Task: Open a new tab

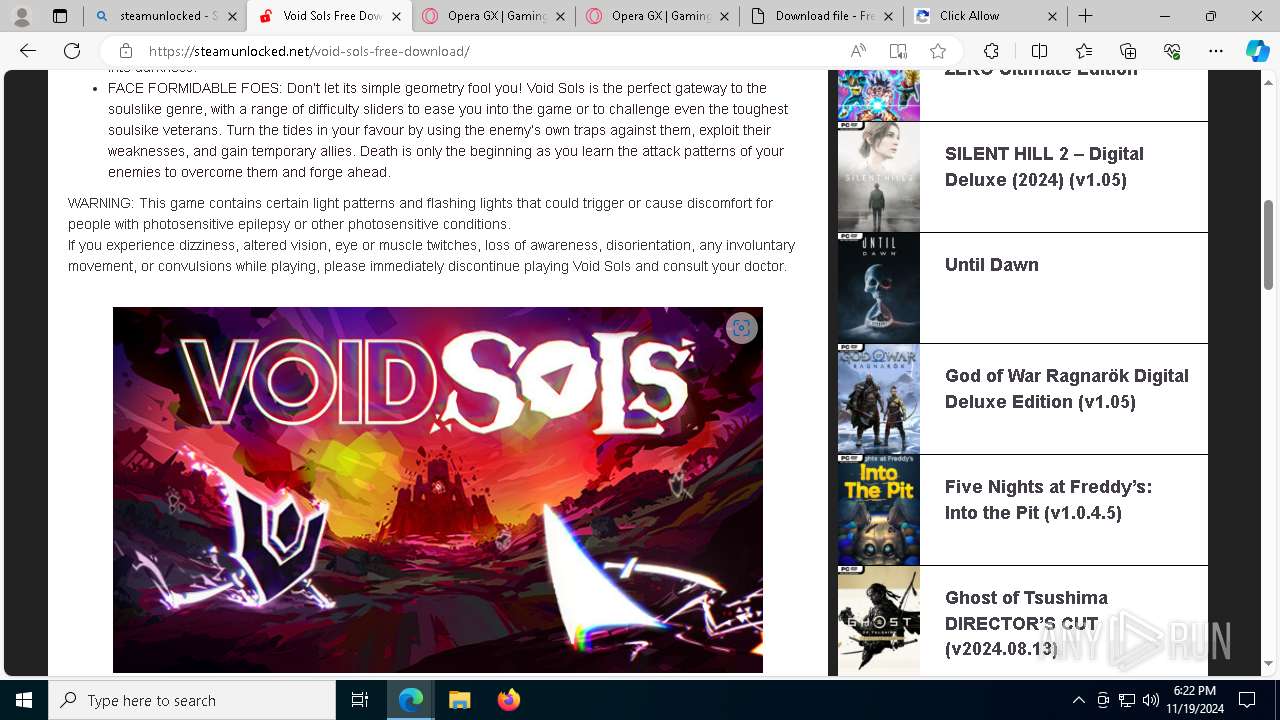Action: [x=1085, y=16]
